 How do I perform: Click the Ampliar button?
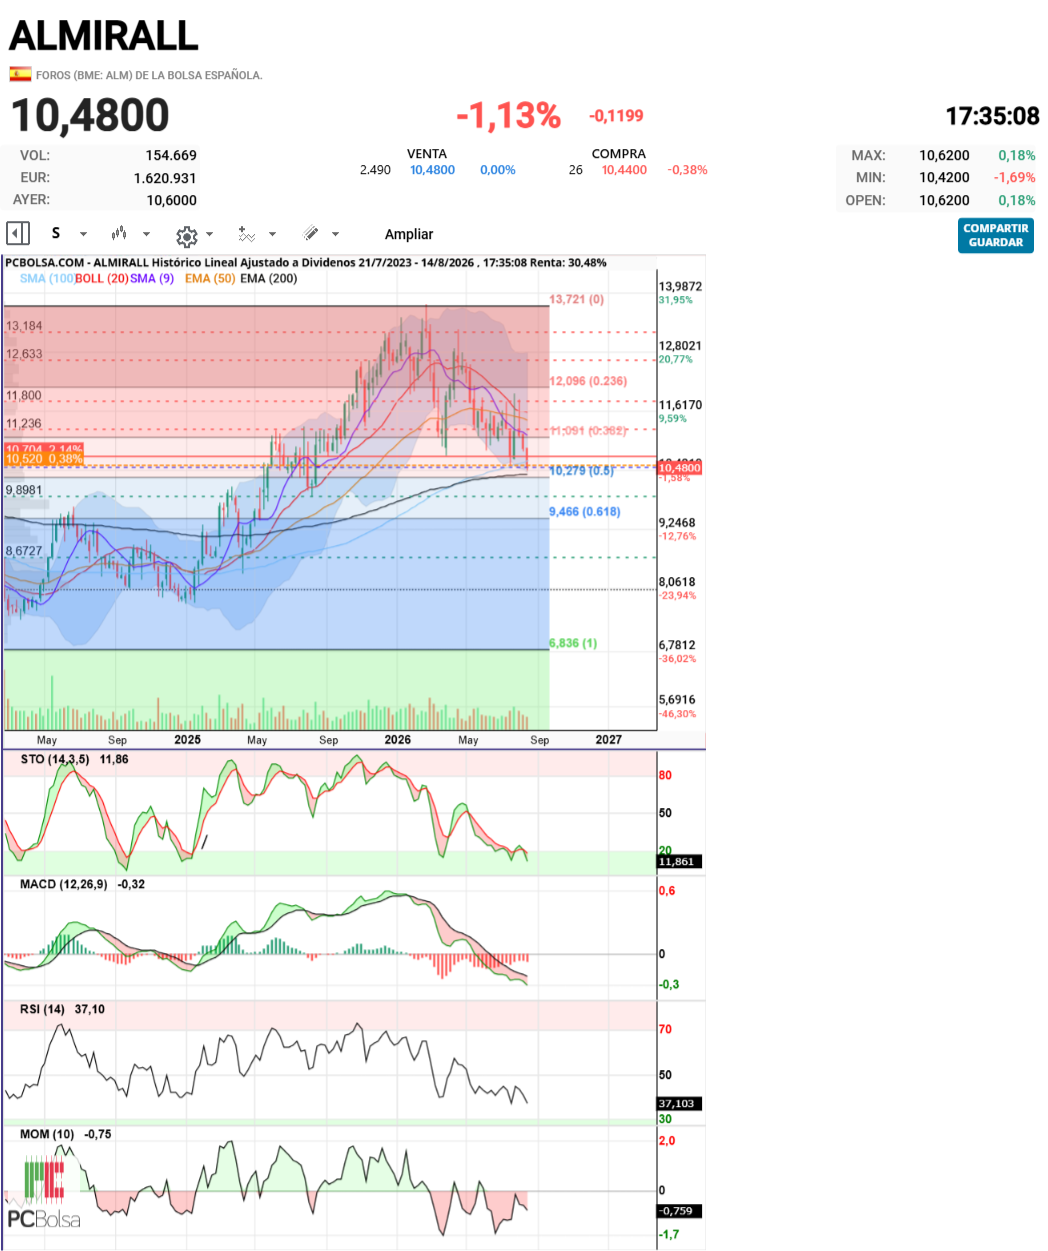point(409,234)
